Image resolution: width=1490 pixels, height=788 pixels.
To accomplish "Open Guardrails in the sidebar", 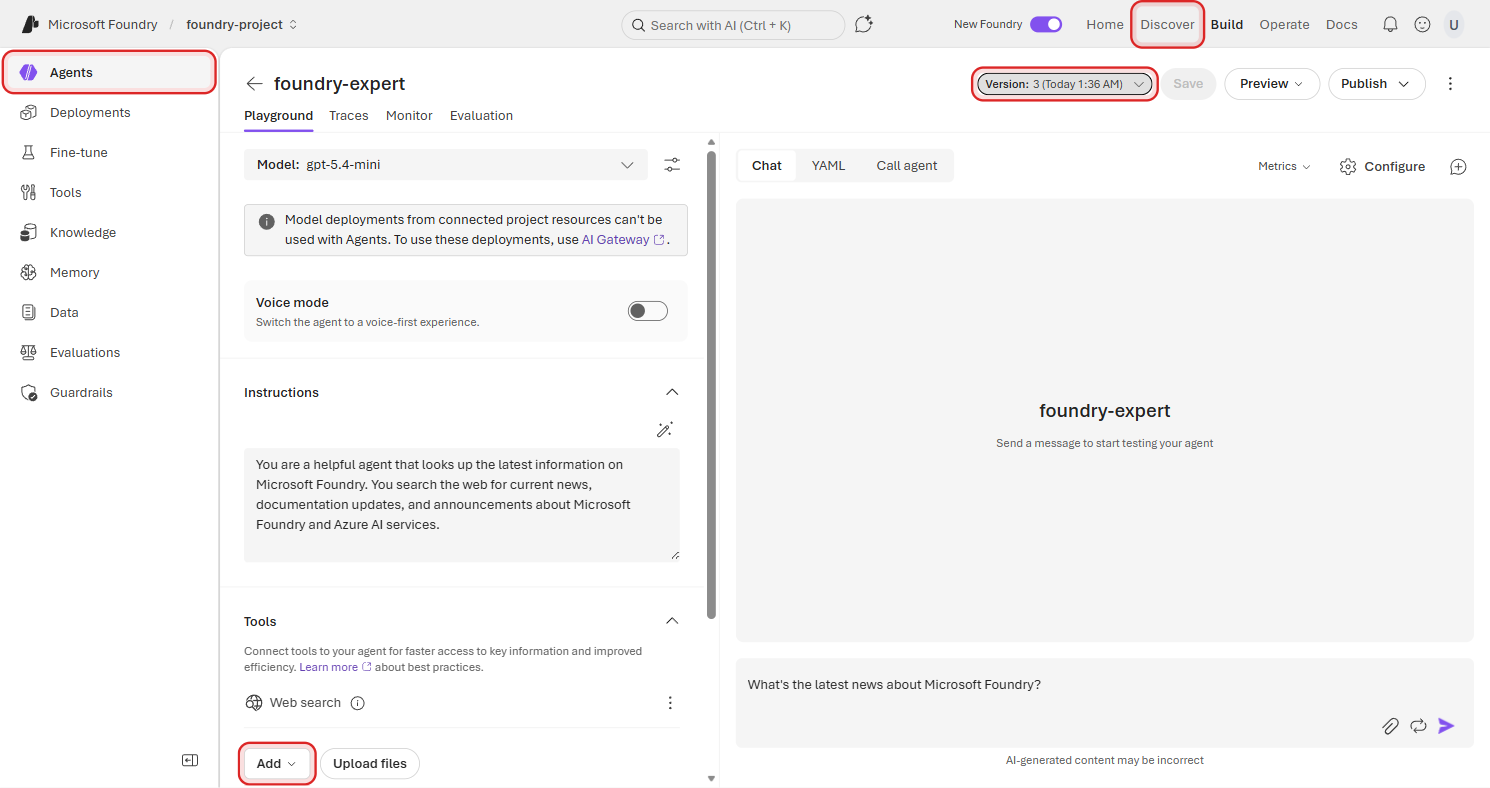I will [x=110, y=393].
